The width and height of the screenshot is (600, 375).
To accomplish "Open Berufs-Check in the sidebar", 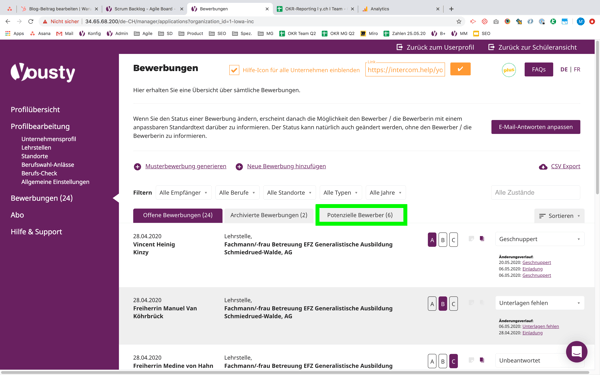I will (39, 173).
